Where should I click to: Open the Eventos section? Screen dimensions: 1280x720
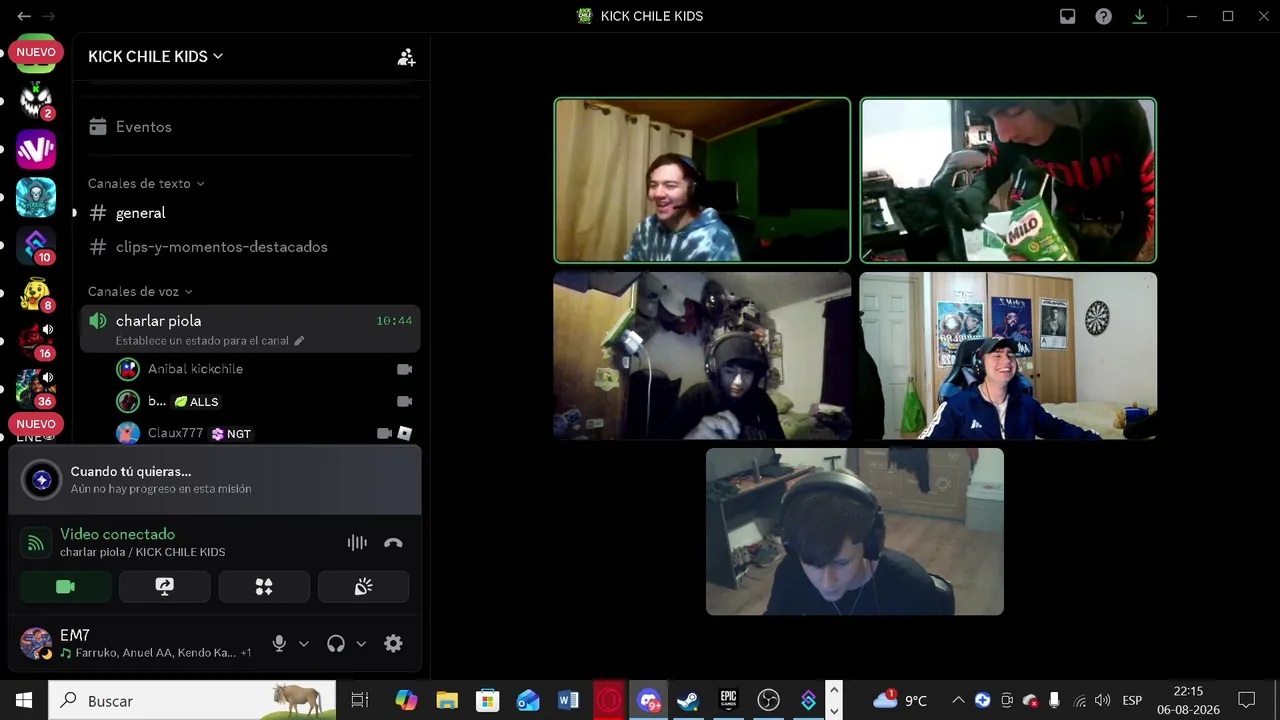[250, 127]
